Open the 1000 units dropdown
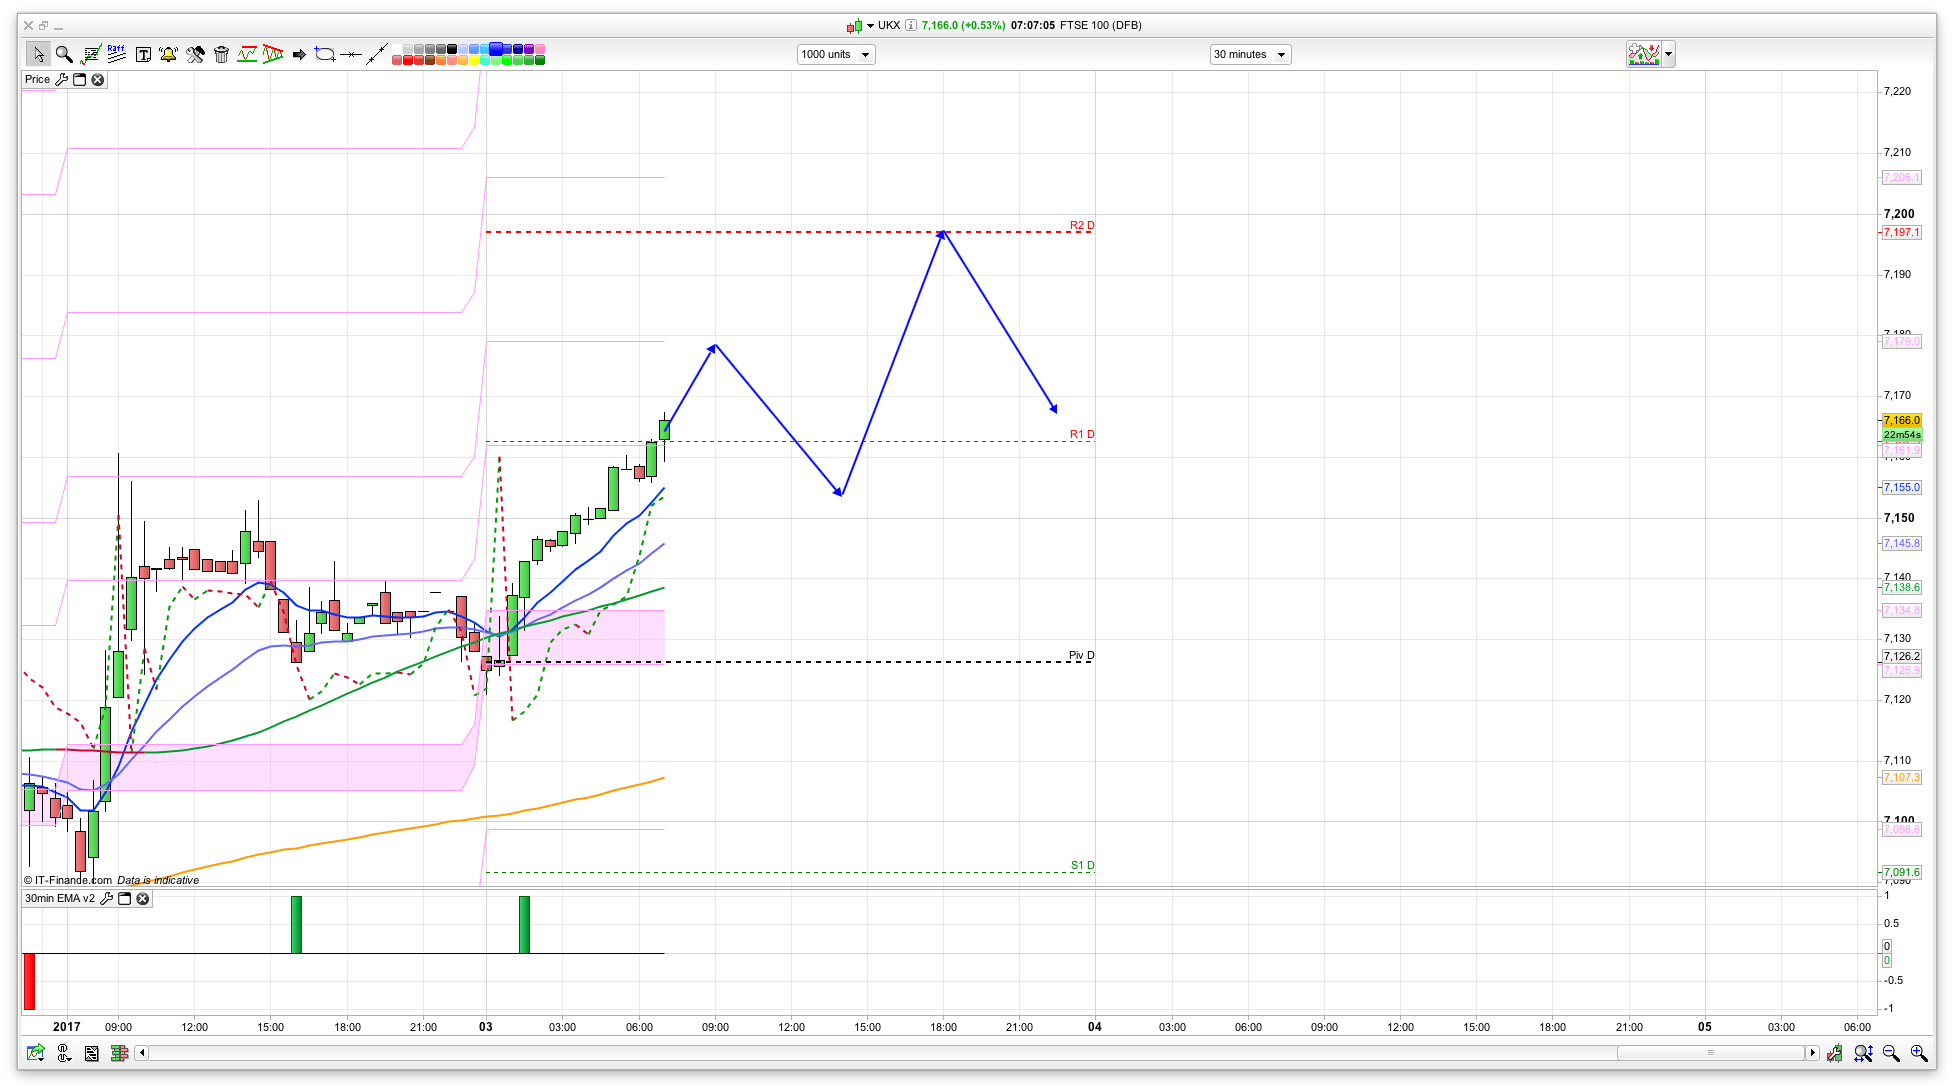The width and height of the screenshot is (1954, 1091). [835, 55]
